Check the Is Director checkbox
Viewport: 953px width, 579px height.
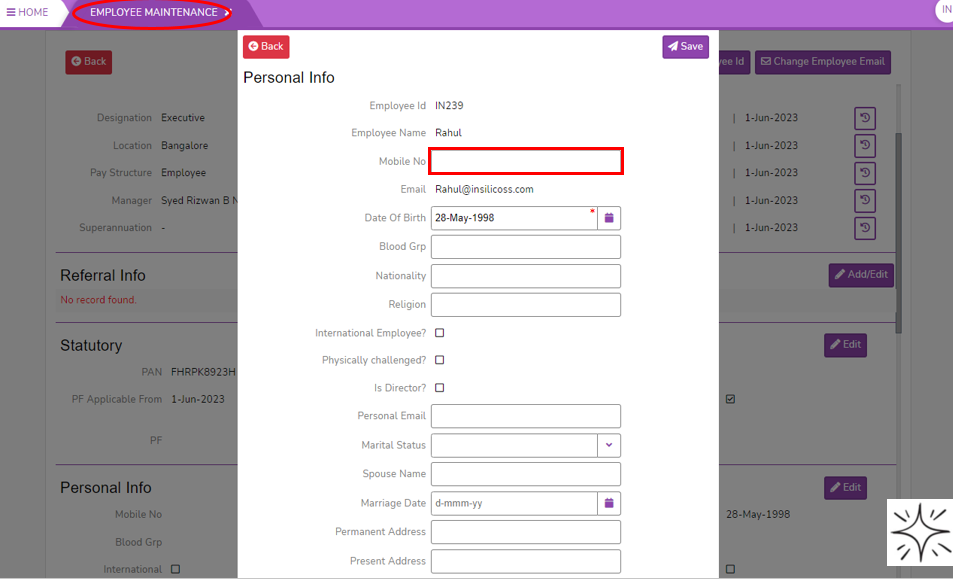click(x=440, y=388)
